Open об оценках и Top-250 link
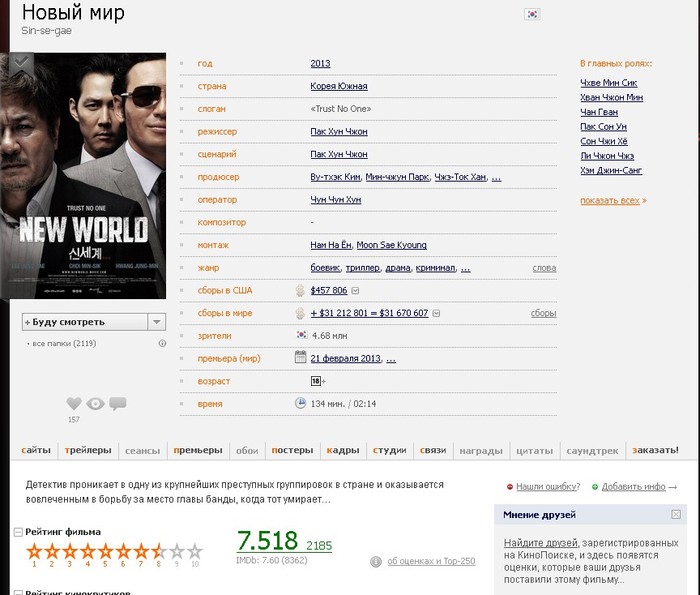The width and height of the screenshot is (700, 595). click(x=431, y=562)
